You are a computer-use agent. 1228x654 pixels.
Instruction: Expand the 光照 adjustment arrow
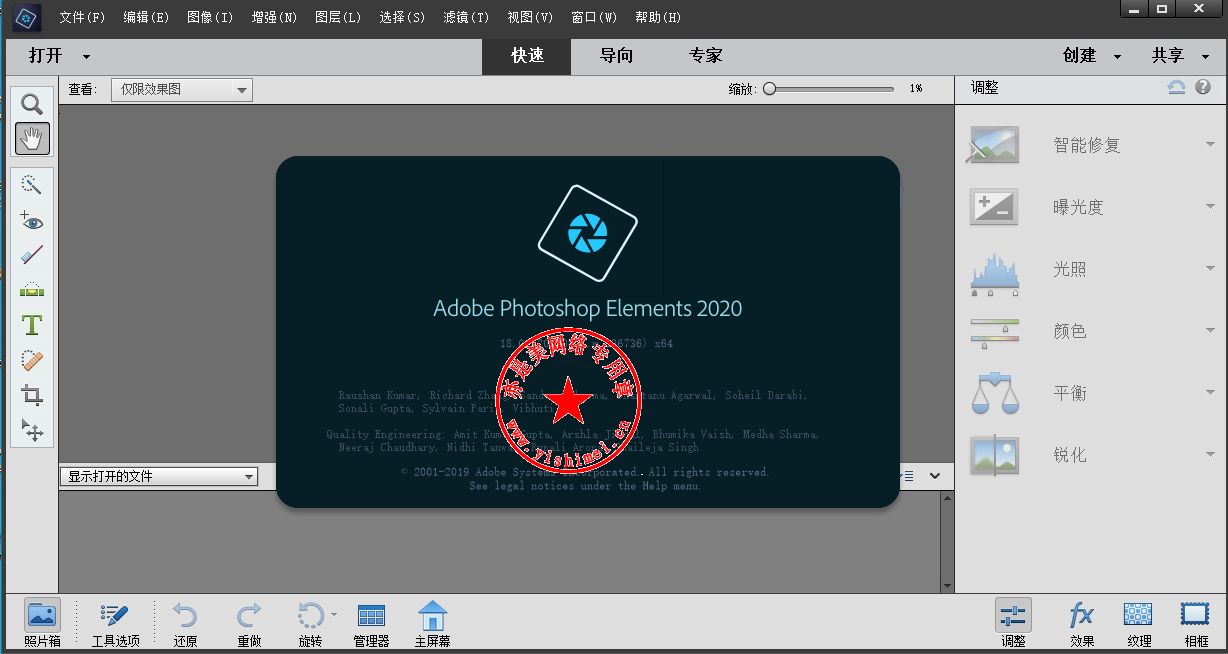(x=1210, y=269)
